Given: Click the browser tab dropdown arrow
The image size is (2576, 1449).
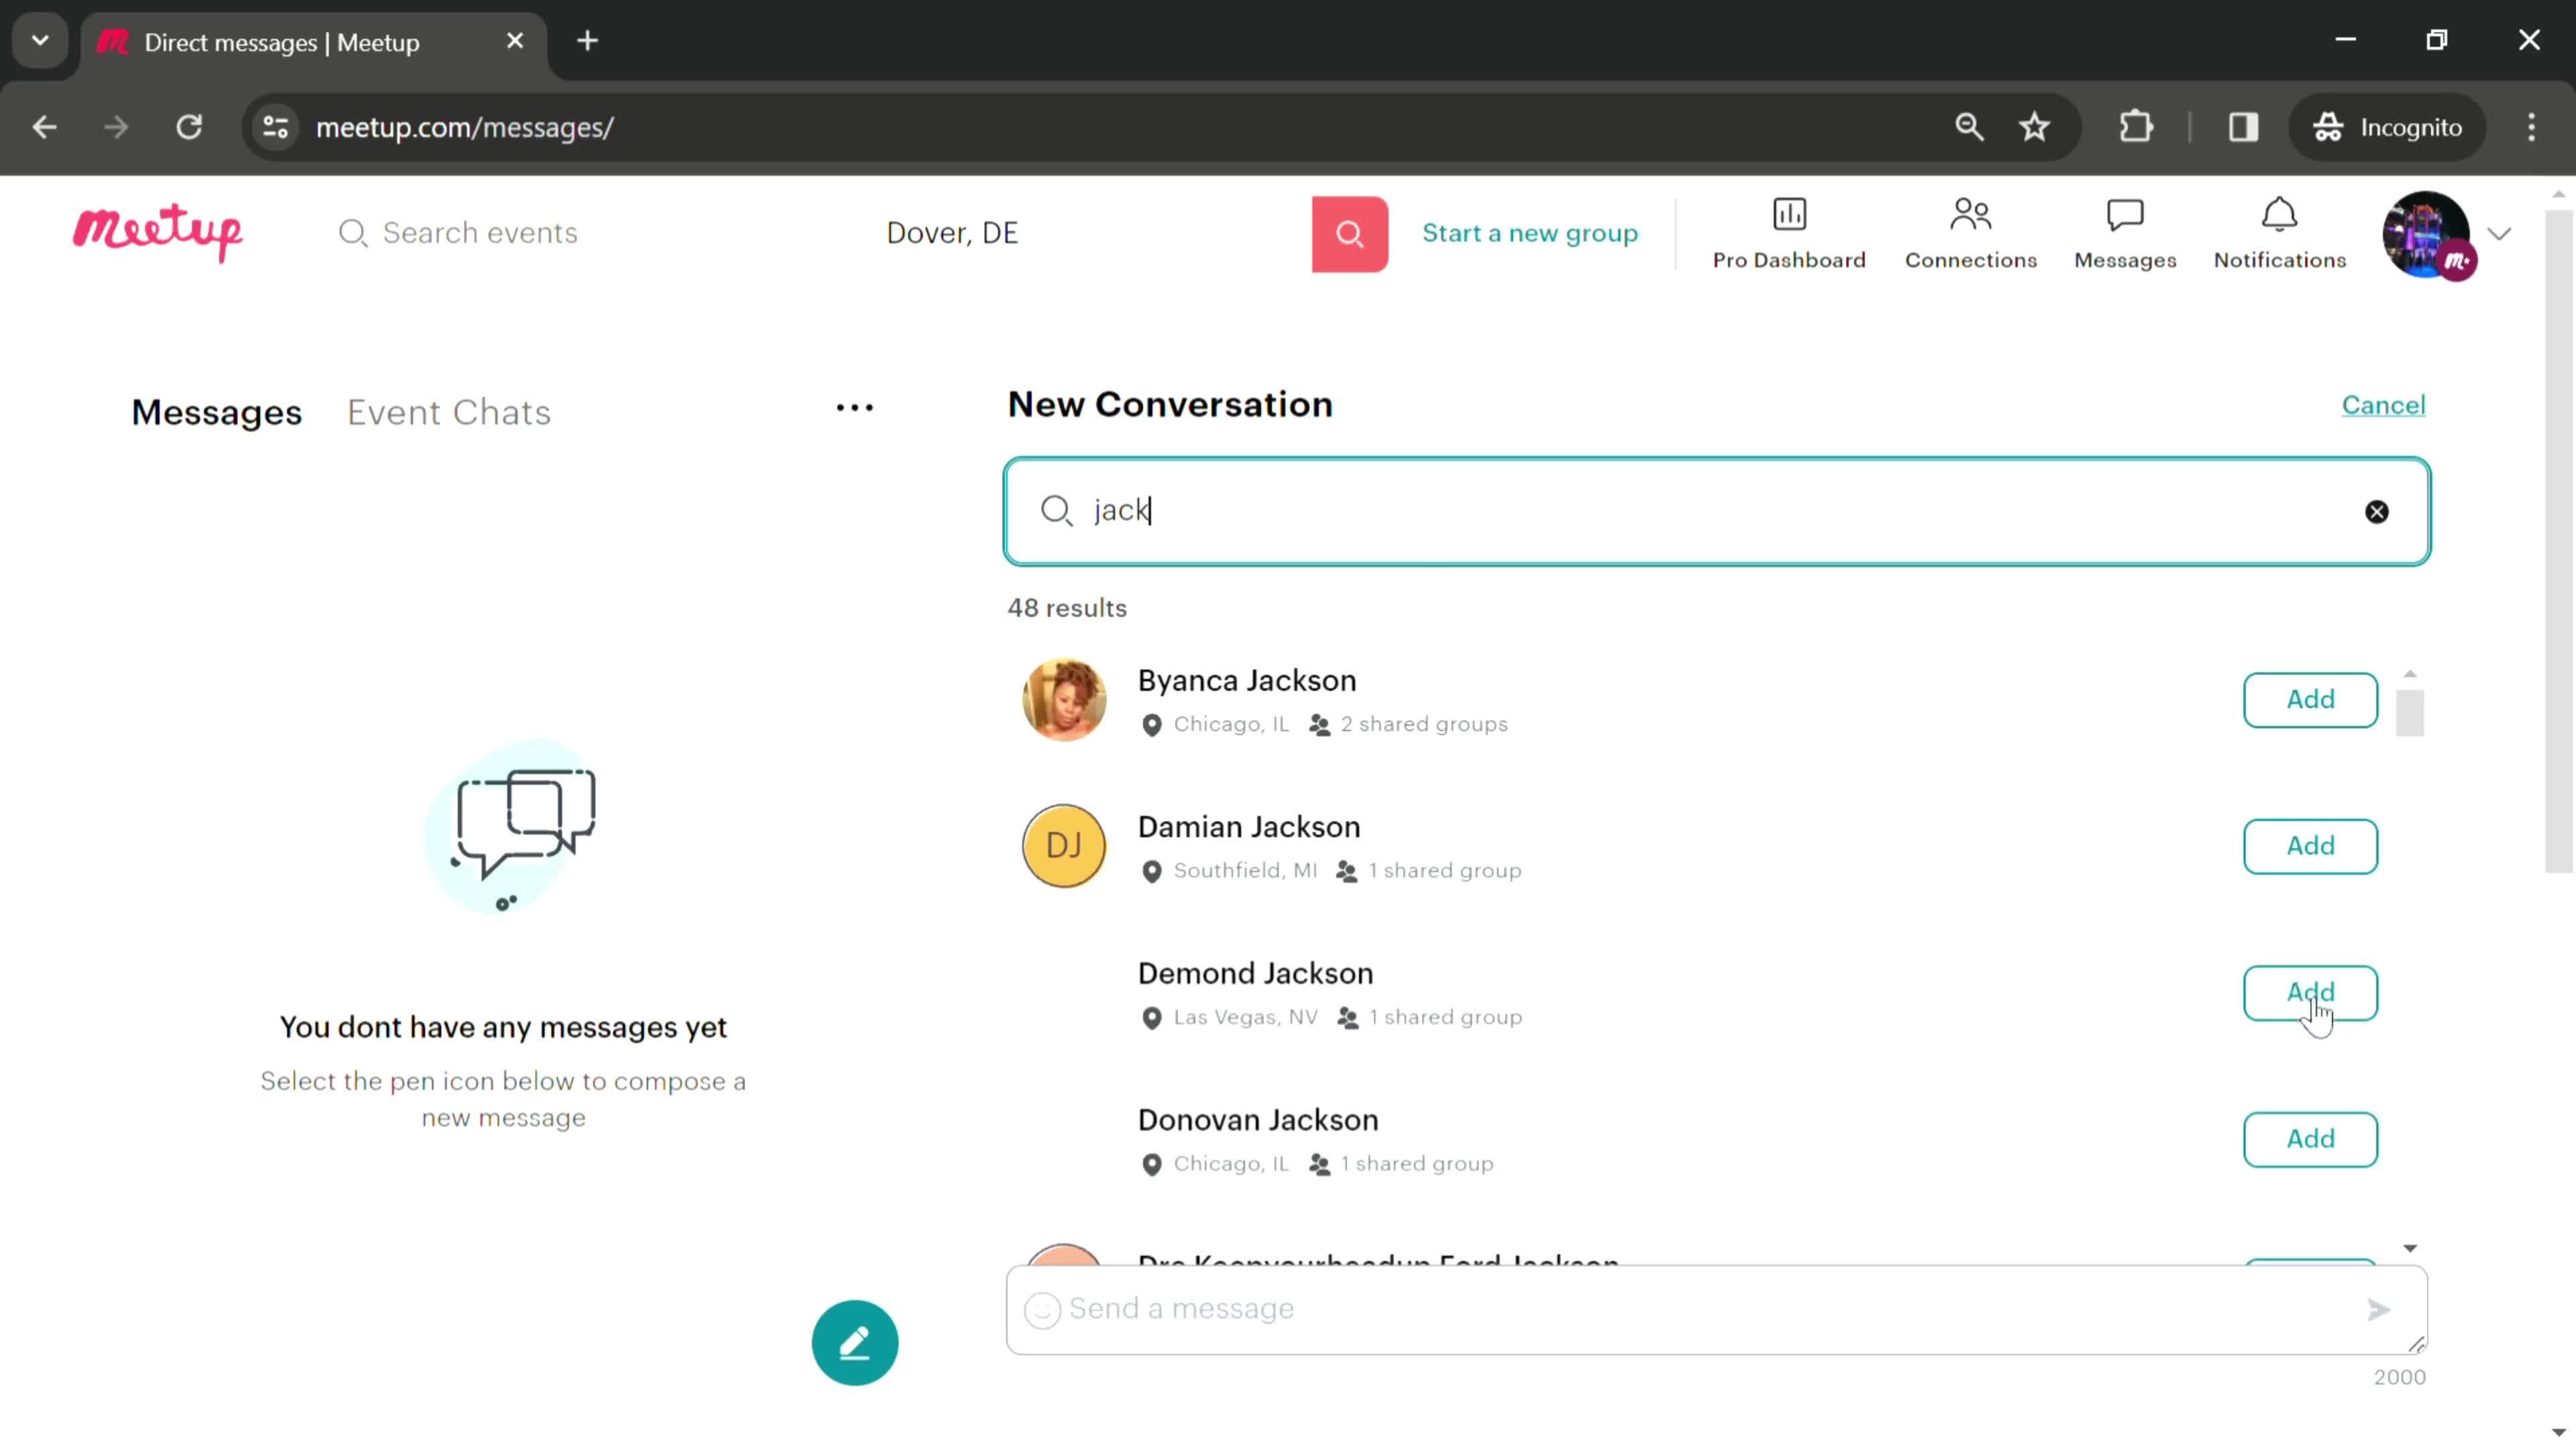Looking at the screenshot, I should (x=39, y=39).
